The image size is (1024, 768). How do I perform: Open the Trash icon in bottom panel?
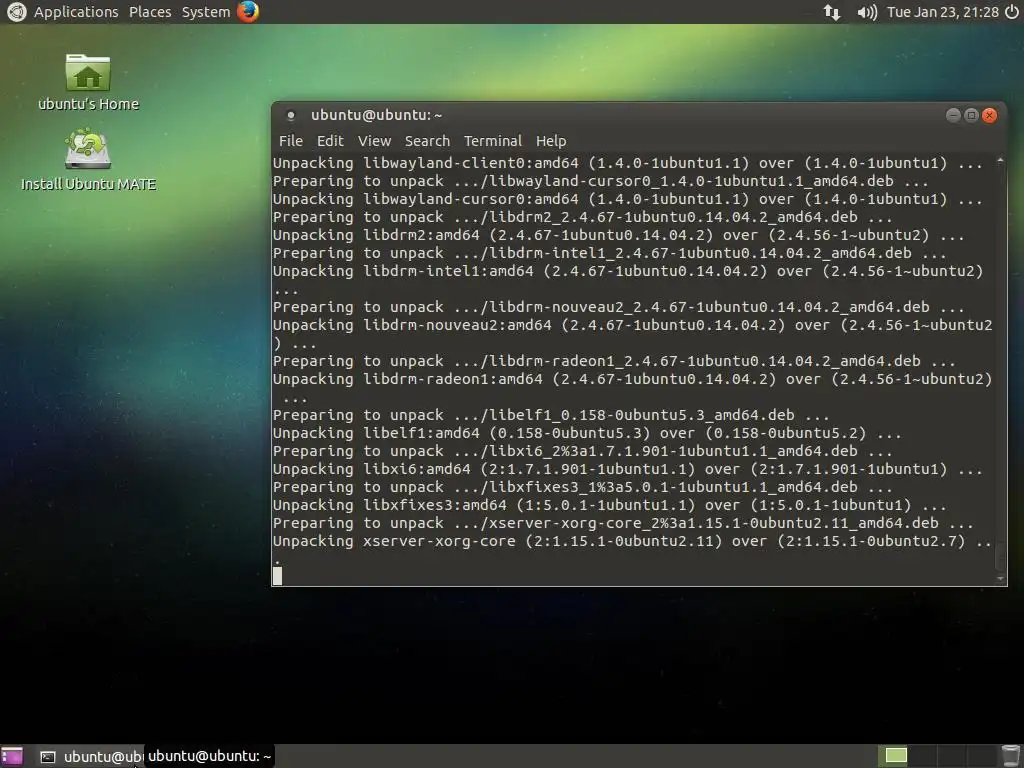pos(1011,756)
